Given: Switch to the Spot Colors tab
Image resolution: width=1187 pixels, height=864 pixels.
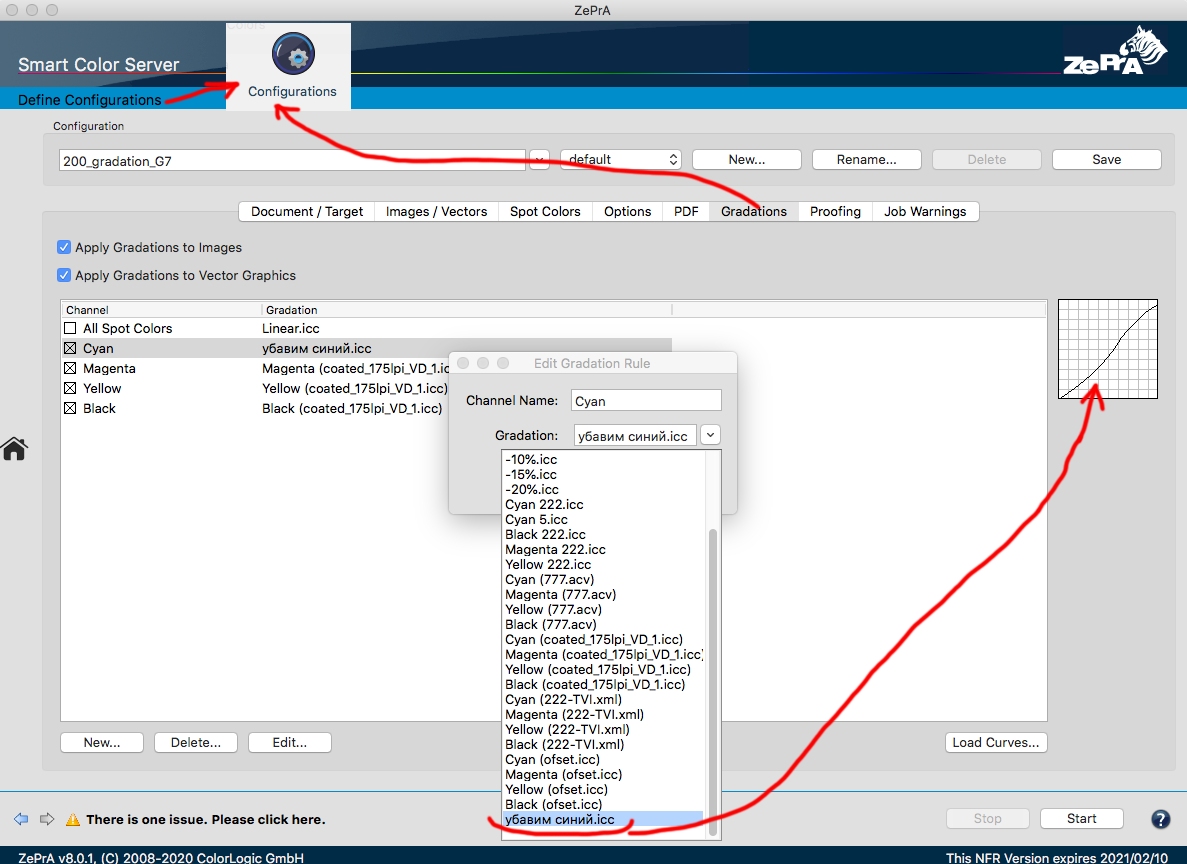Looking at the screenshot, I should coord(545,211).
